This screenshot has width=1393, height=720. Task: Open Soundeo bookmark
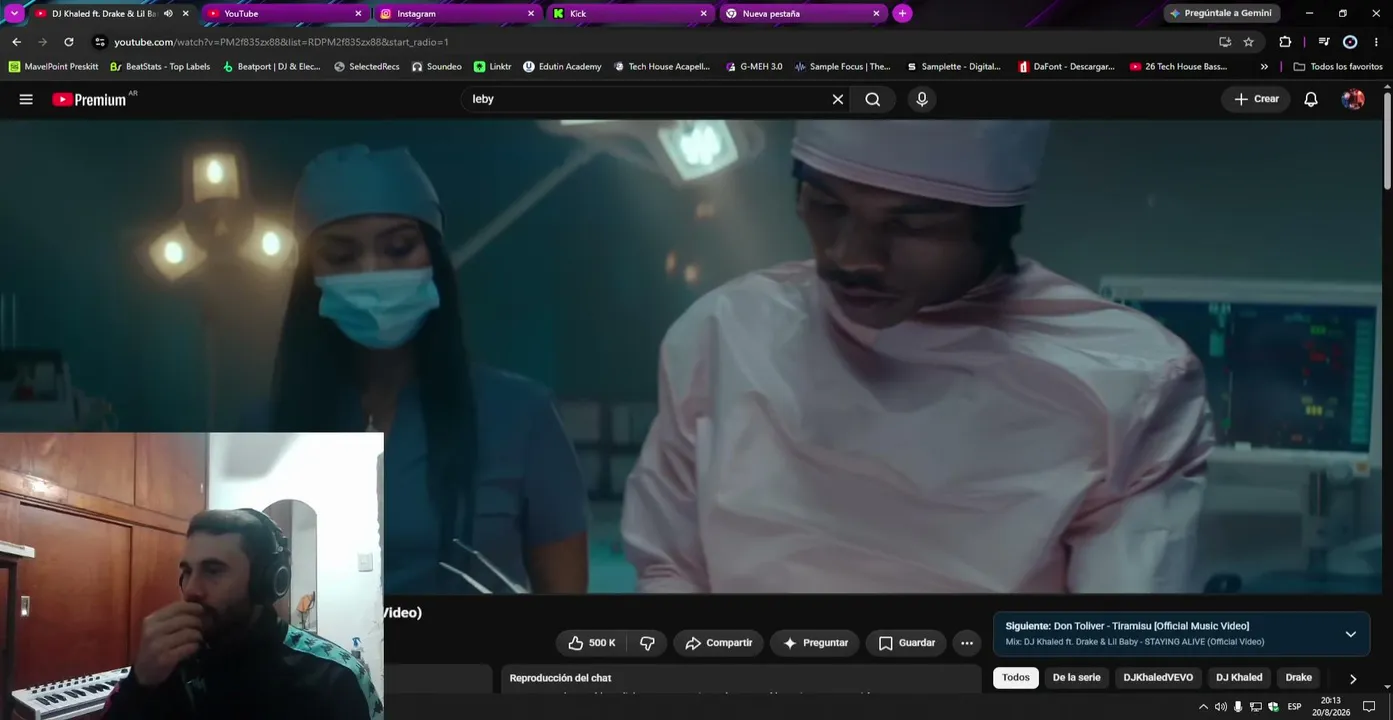437,67
